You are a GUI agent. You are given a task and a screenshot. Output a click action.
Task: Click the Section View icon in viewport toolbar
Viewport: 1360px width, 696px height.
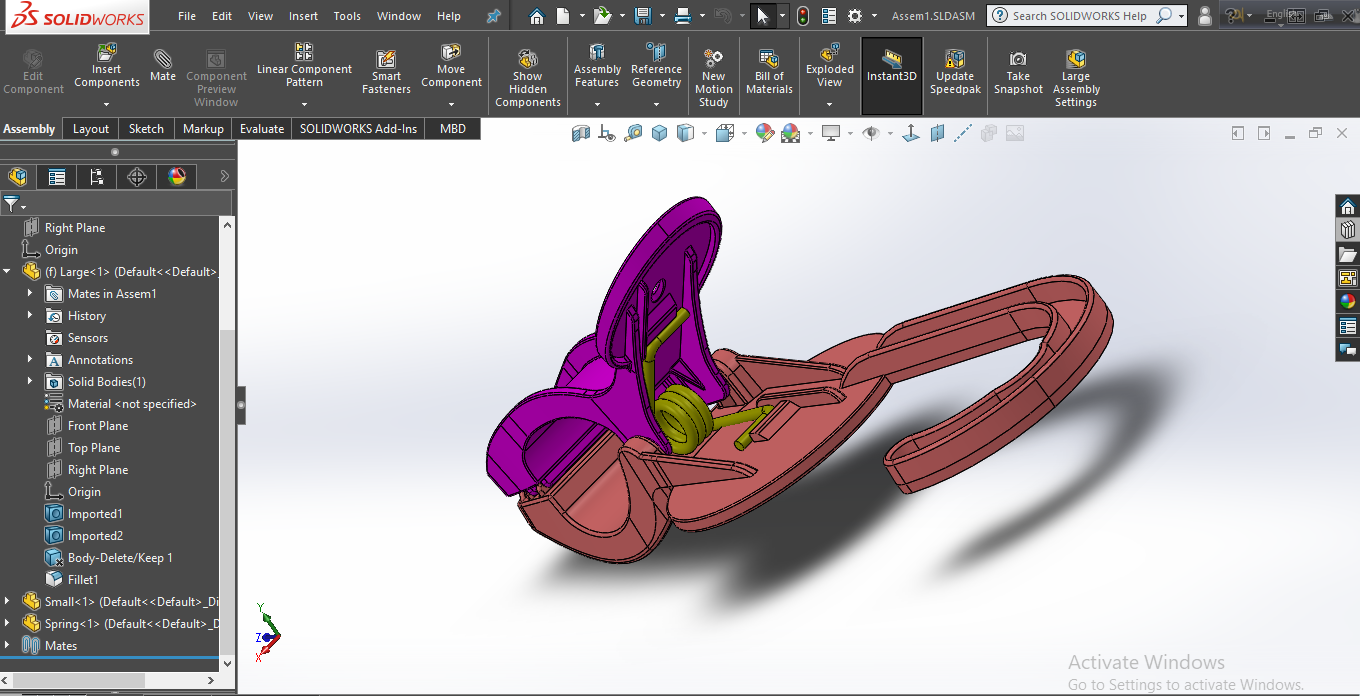pyautogui.click(x=582, y=133)
